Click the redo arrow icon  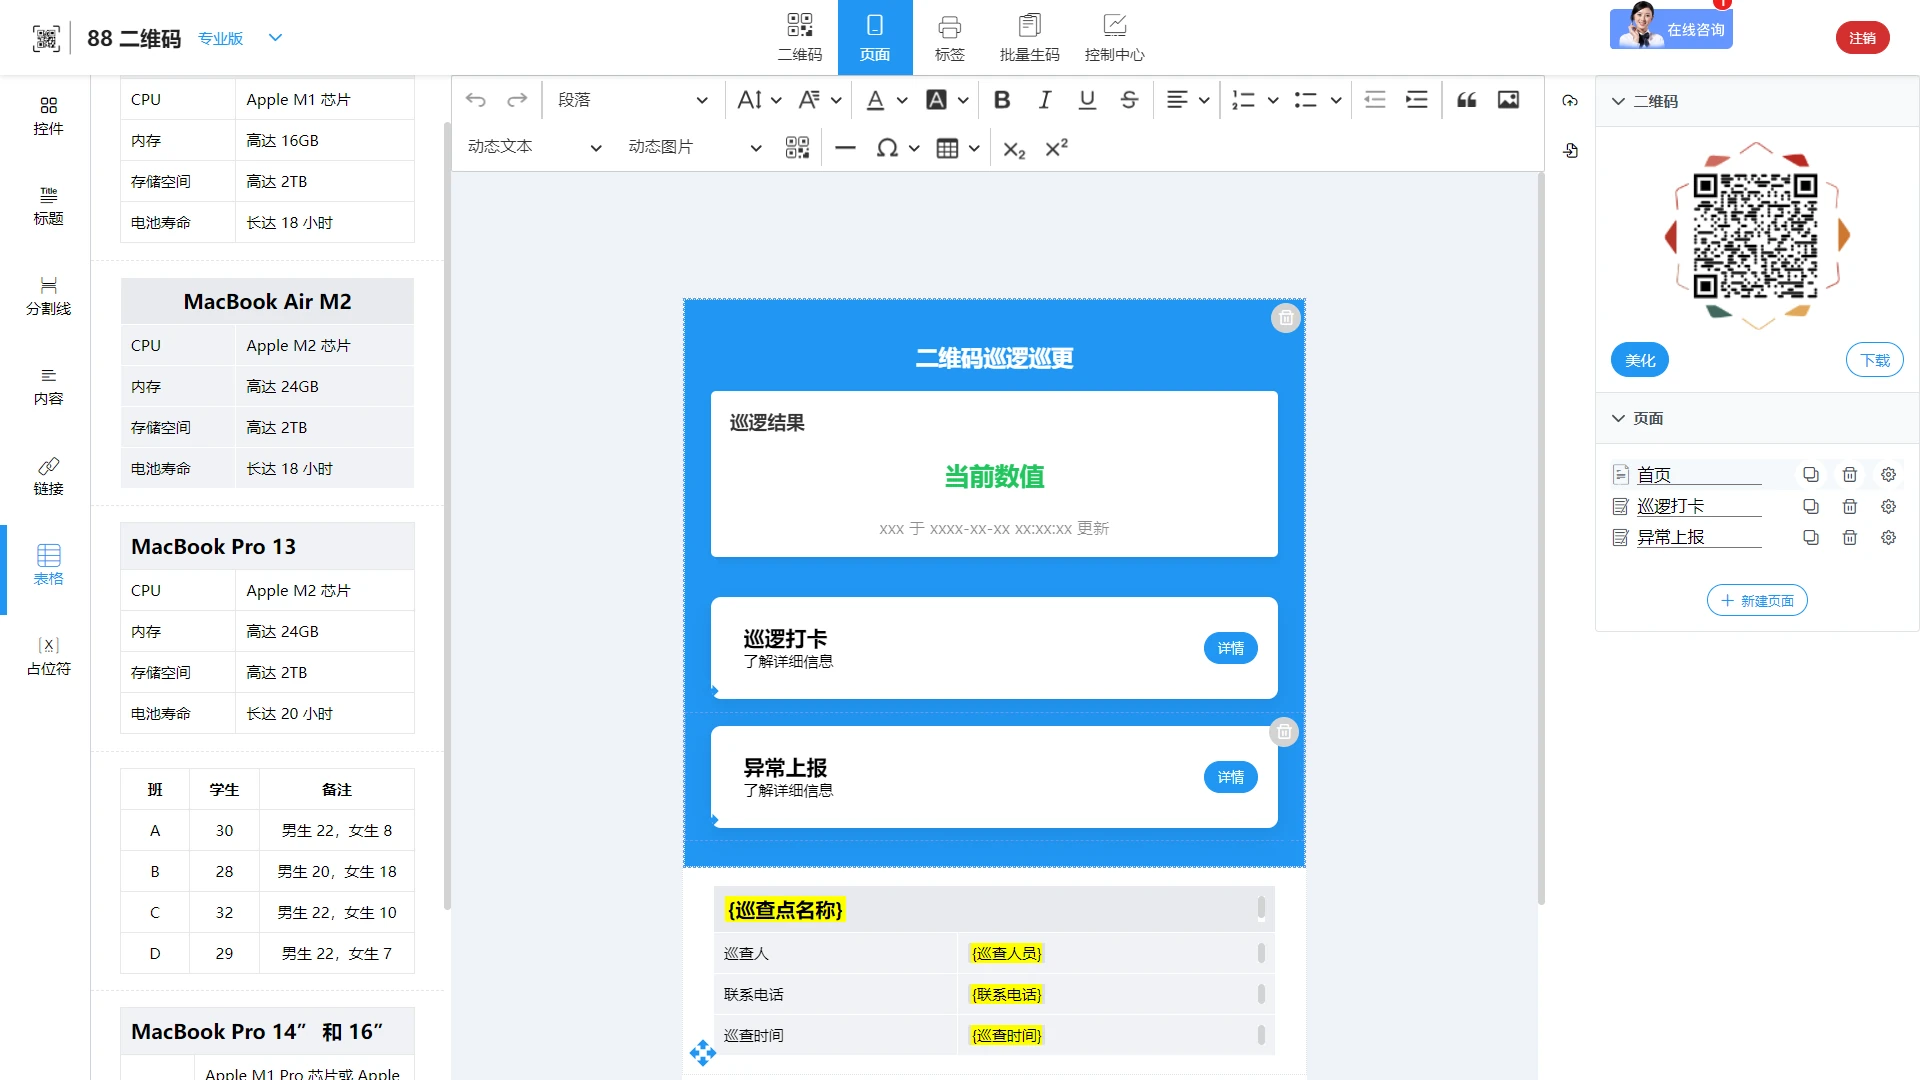(517, 100)
